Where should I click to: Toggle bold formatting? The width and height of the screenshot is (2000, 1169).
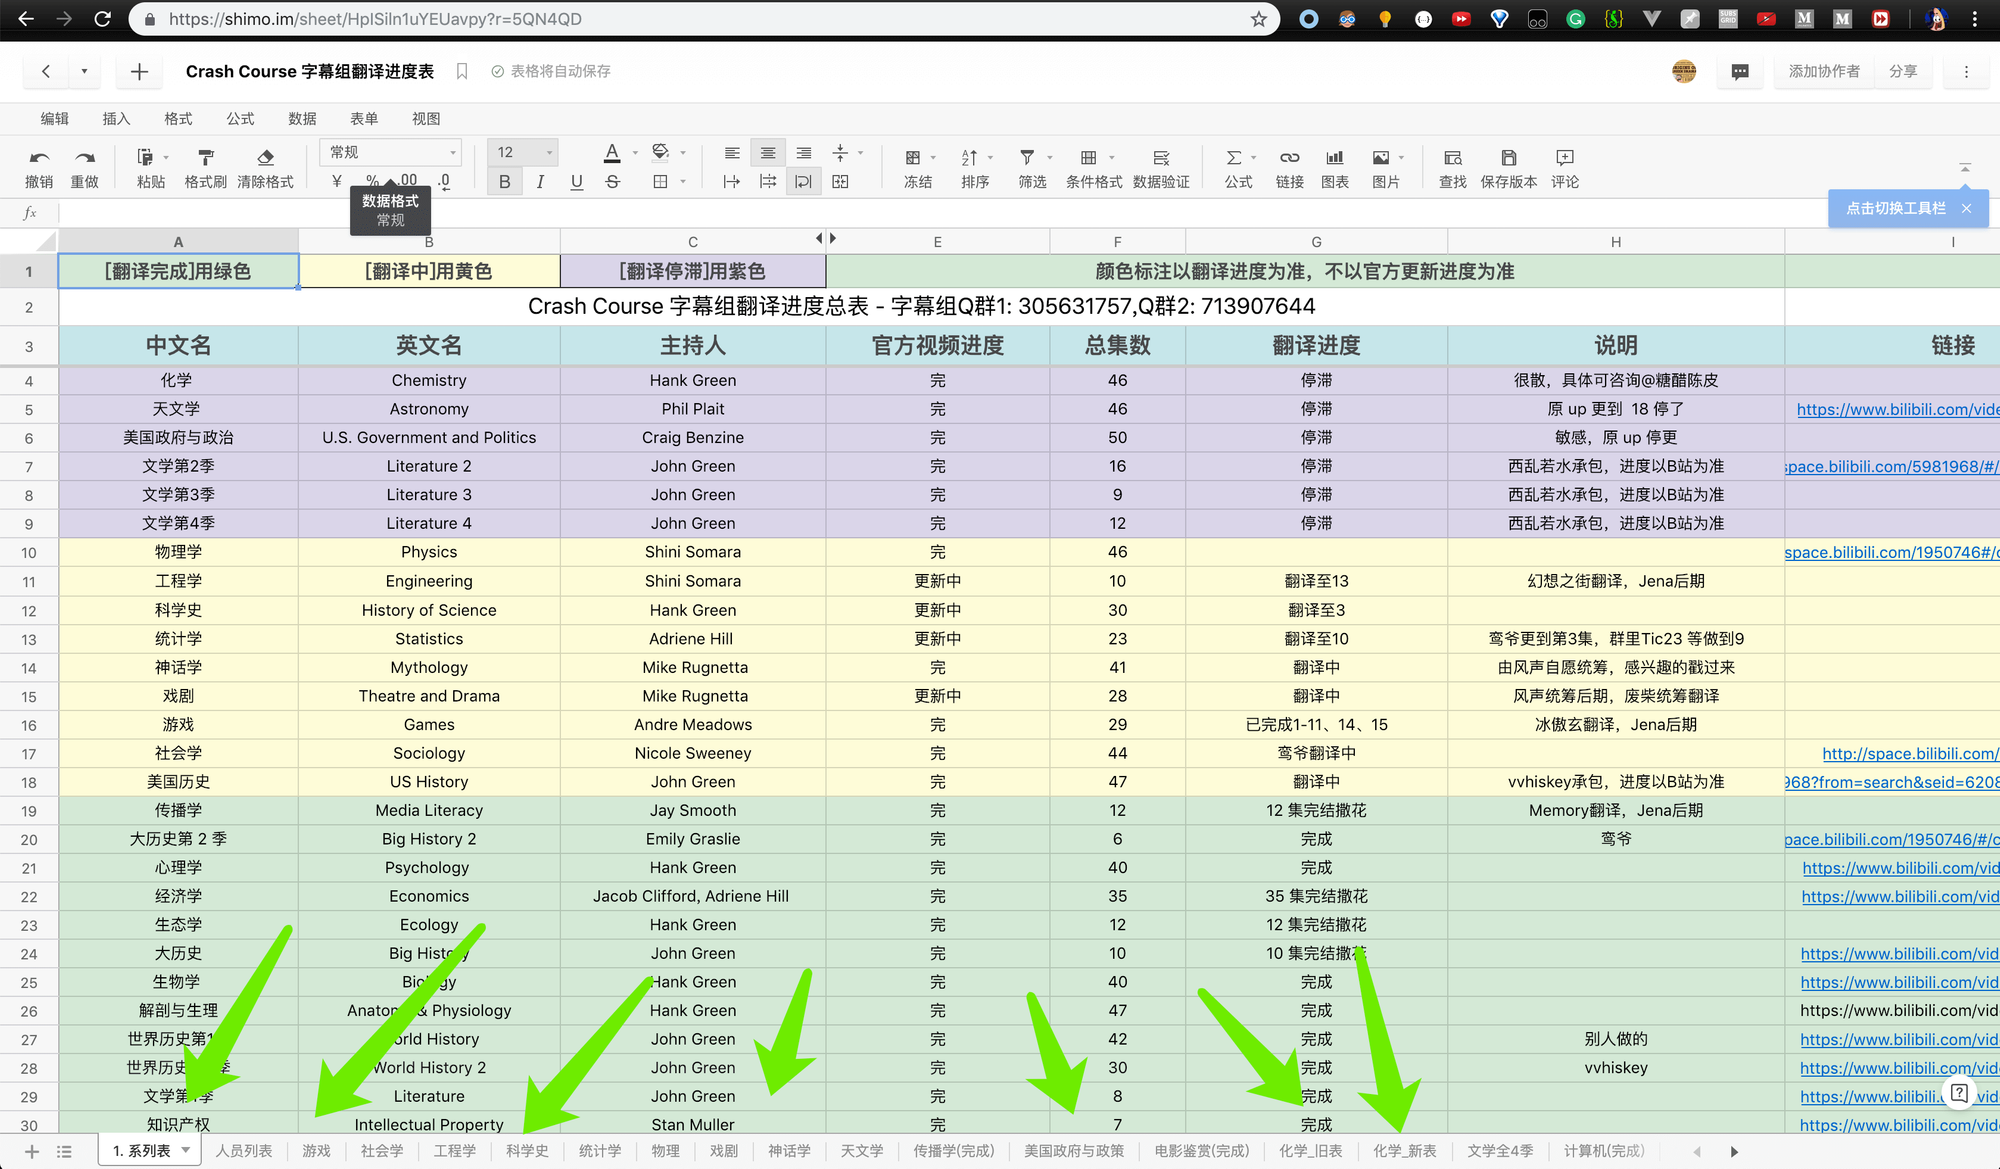[x=504, y=181]
